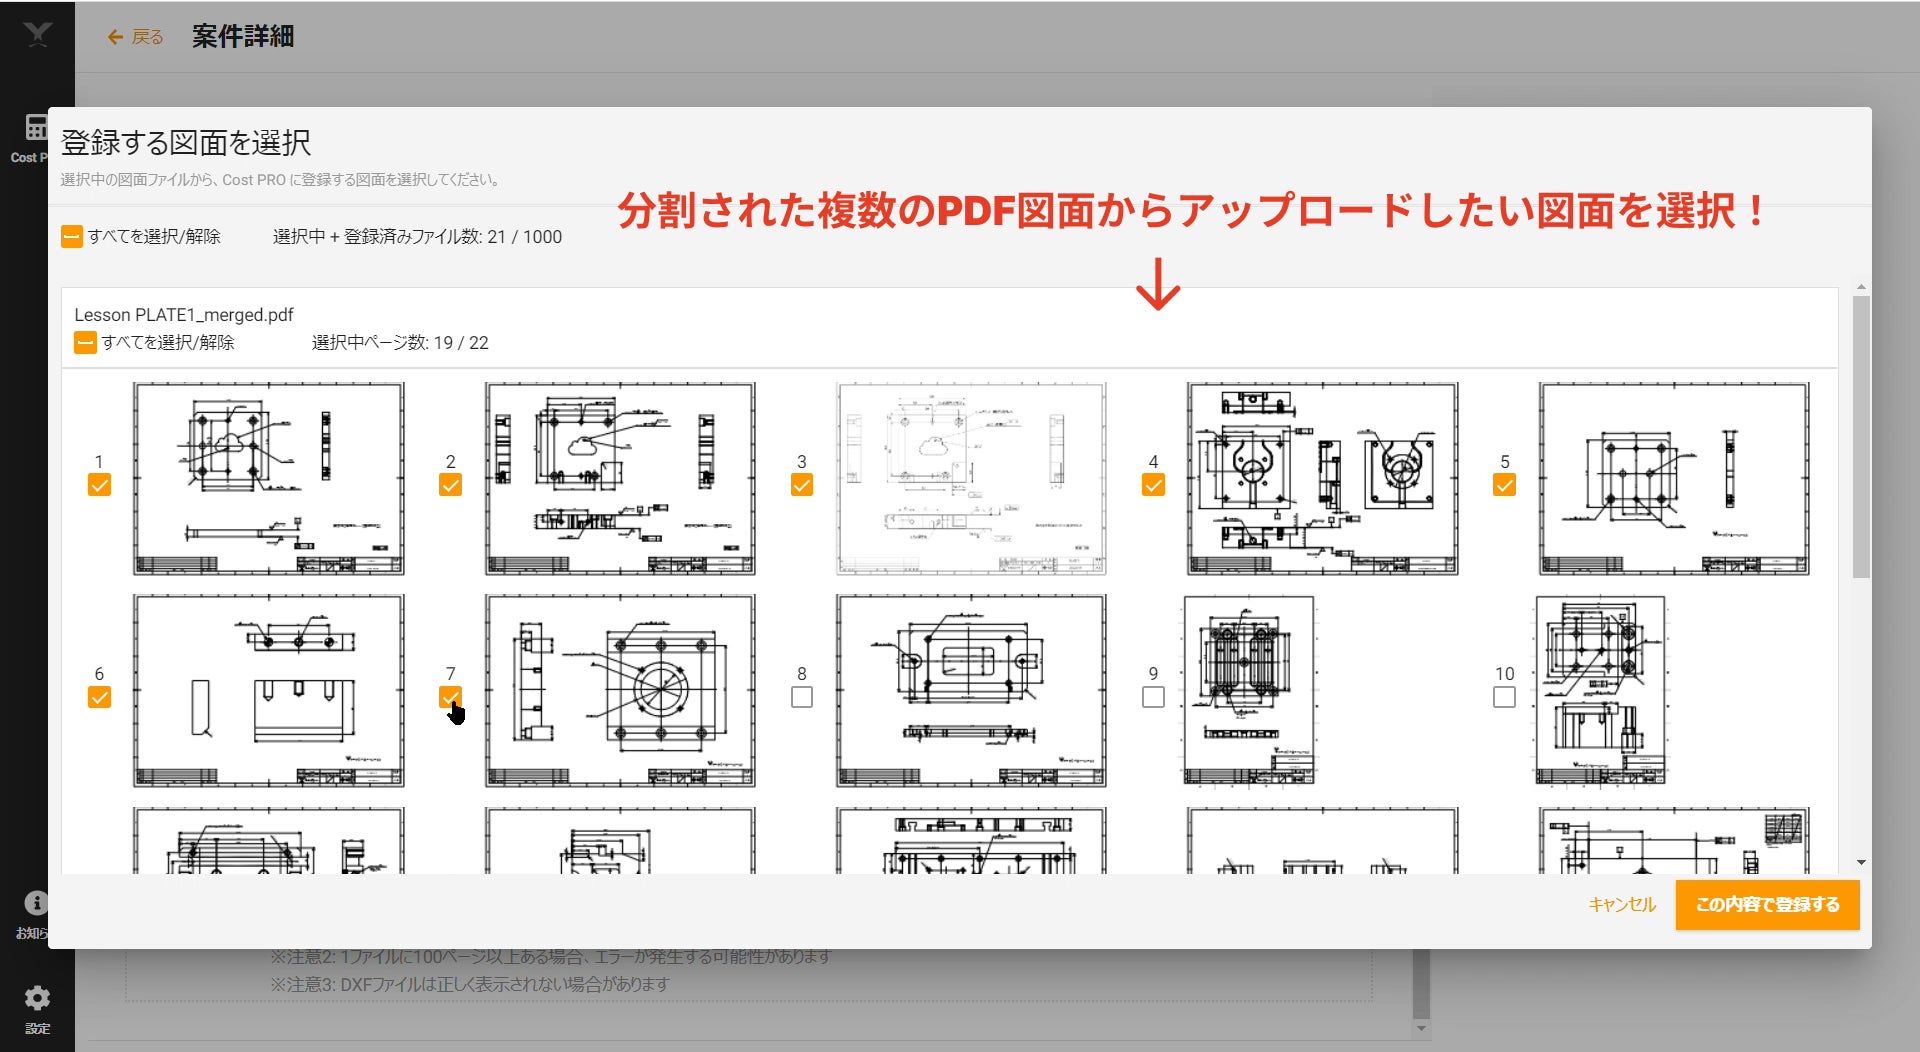Click the dialog scrollbar down arrow
Viewport: 1920px width, 1052px height.
pos(1861,862)
